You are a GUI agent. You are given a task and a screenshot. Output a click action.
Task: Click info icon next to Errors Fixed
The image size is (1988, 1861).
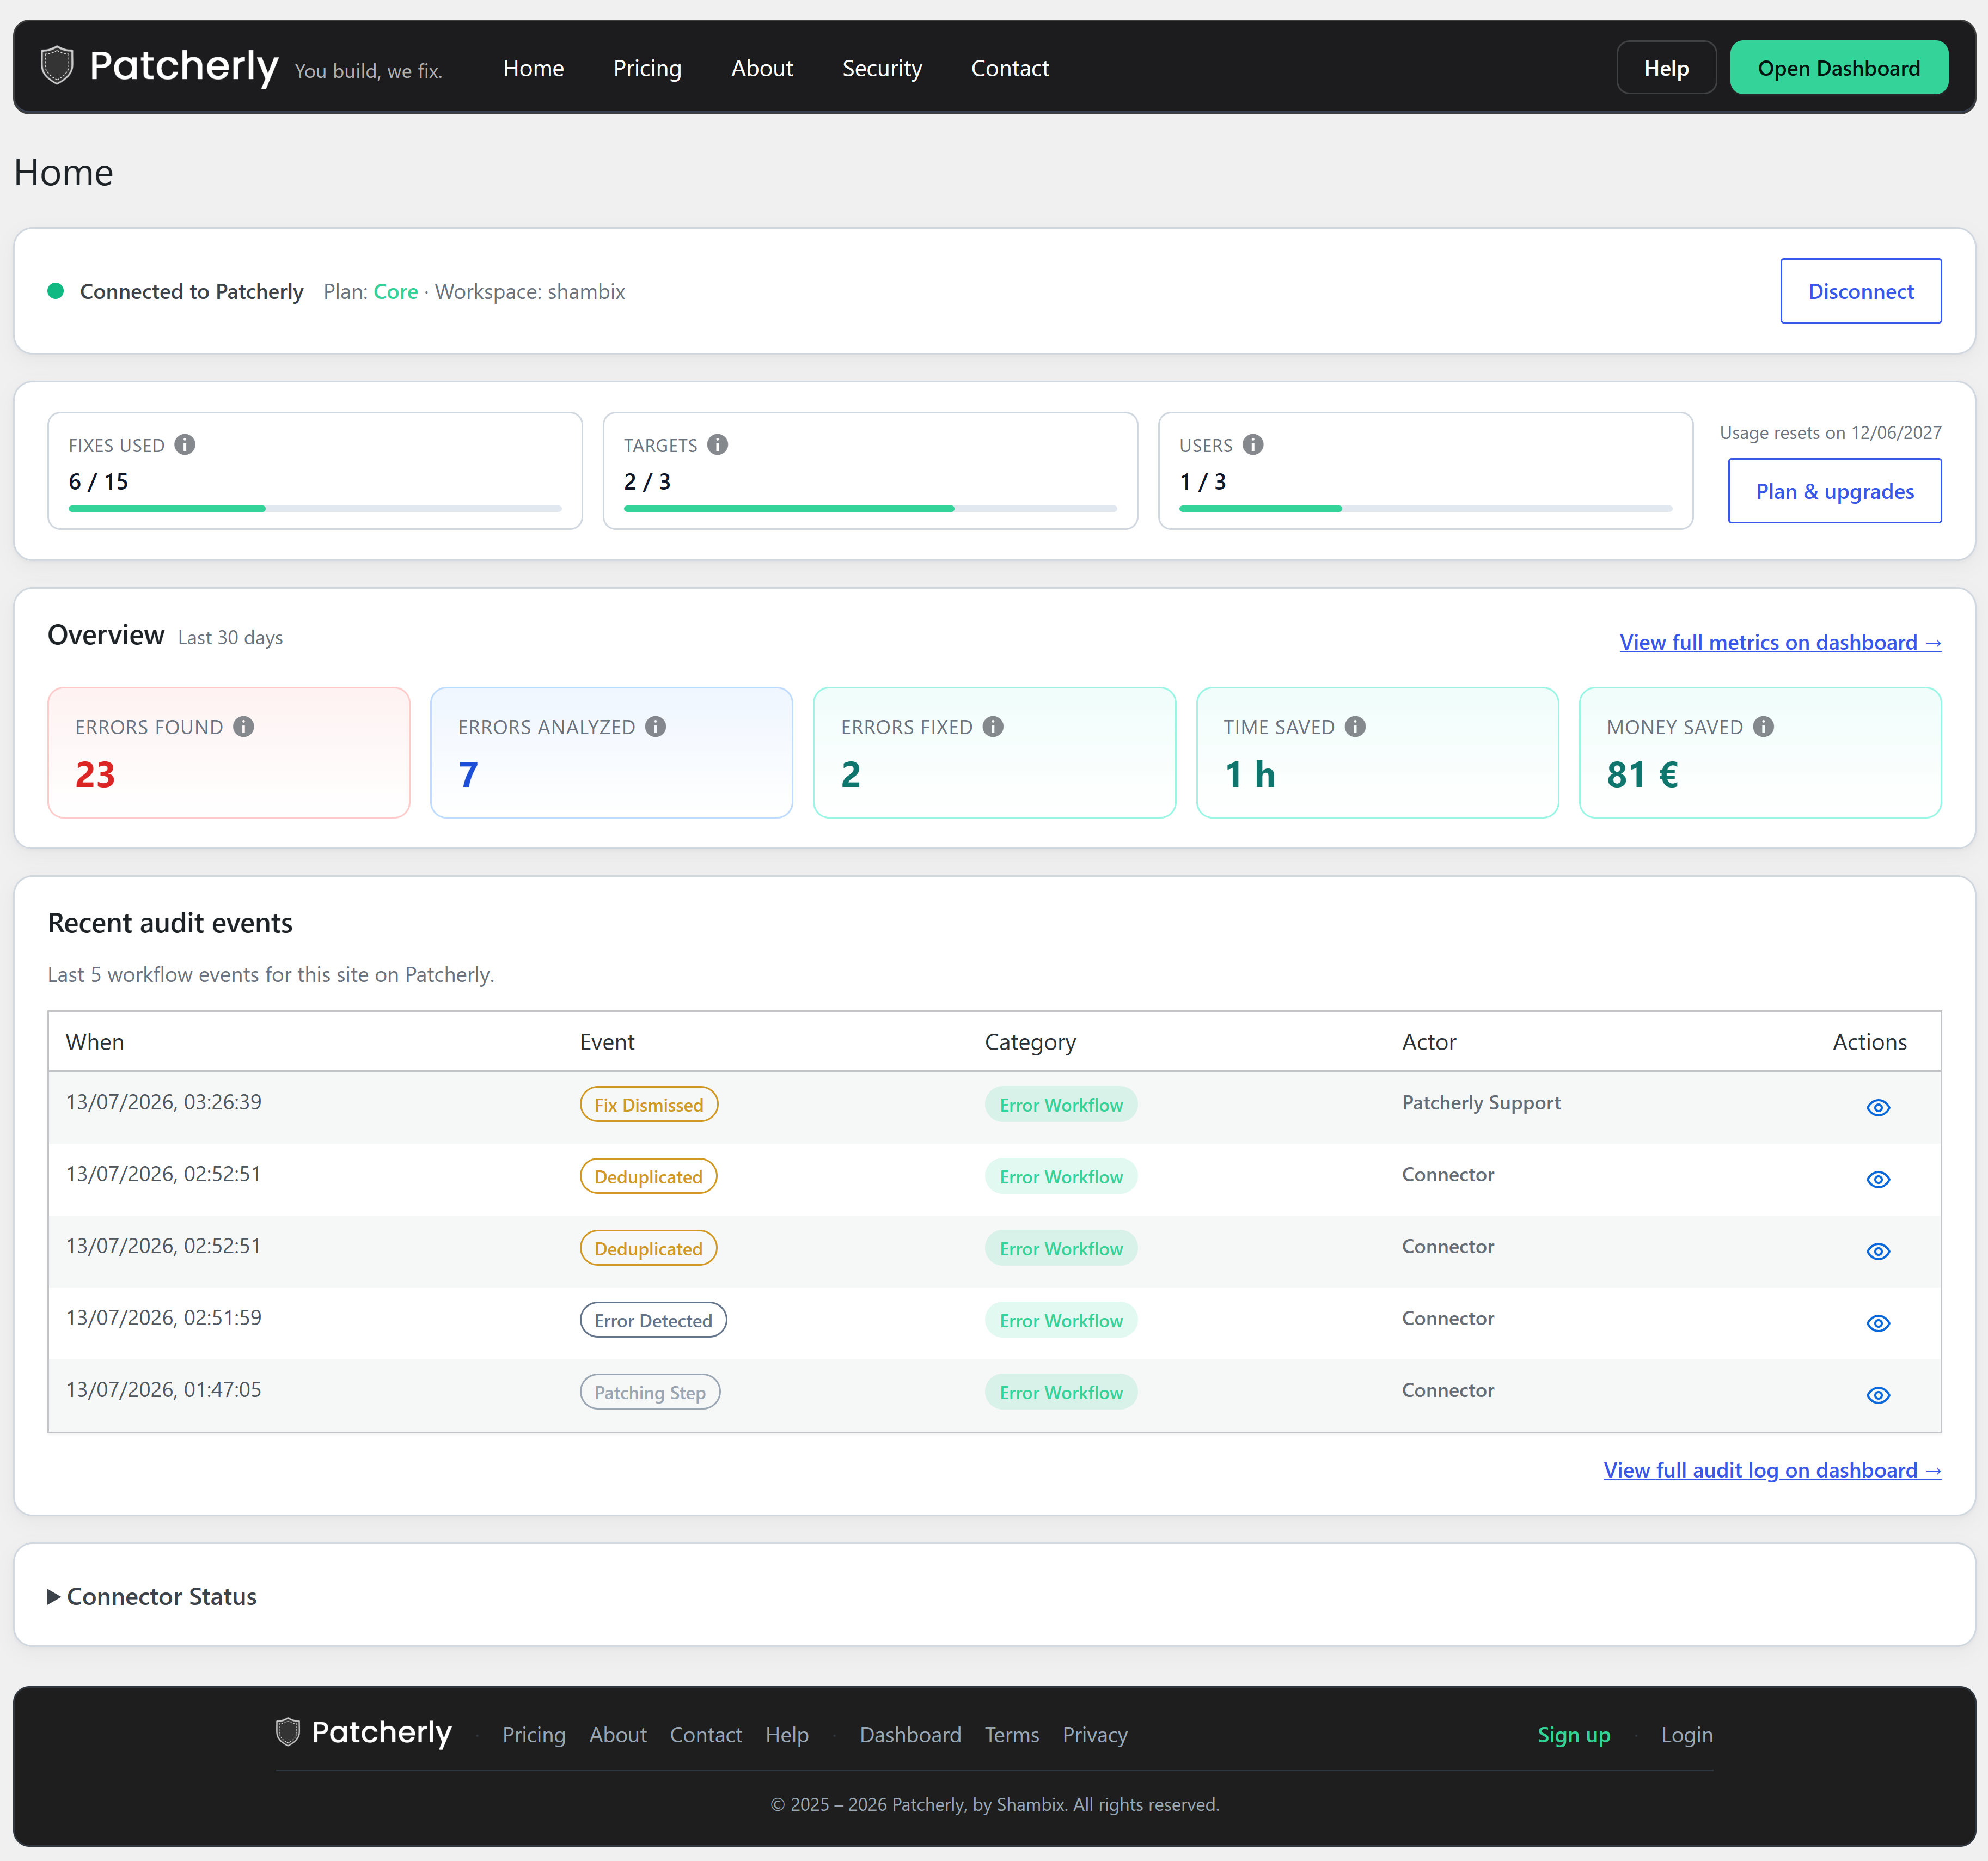click(993, 726)
